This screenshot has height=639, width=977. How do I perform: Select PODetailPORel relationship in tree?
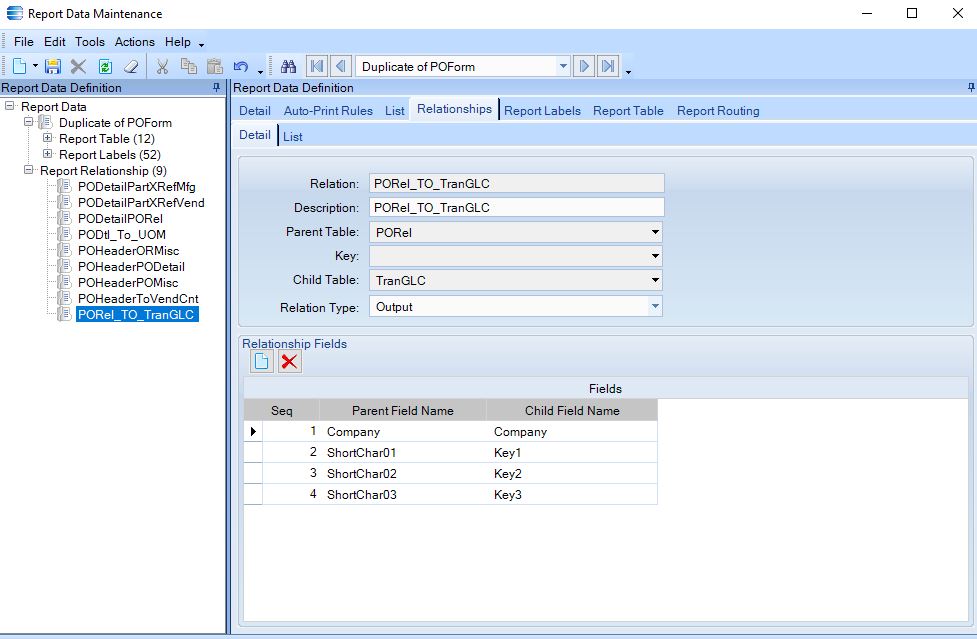(x=120, y=219)
